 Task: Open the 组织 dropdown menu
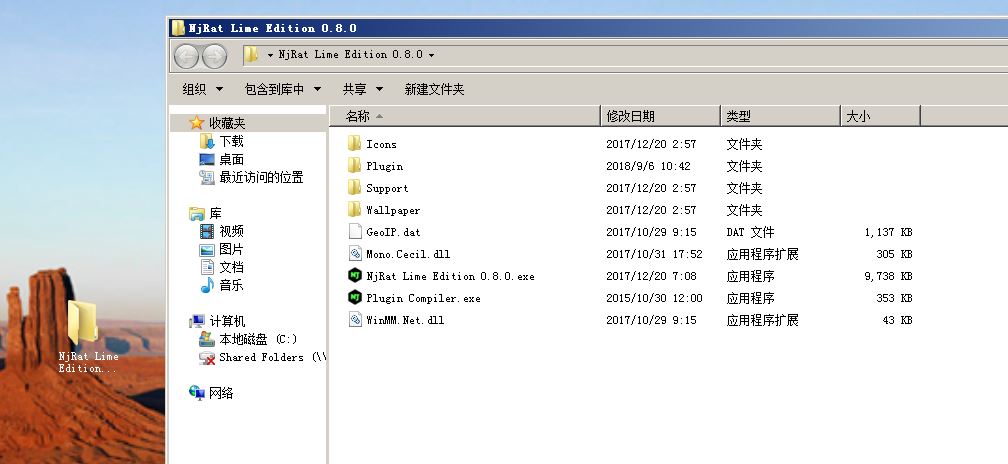tap(202, 89)
